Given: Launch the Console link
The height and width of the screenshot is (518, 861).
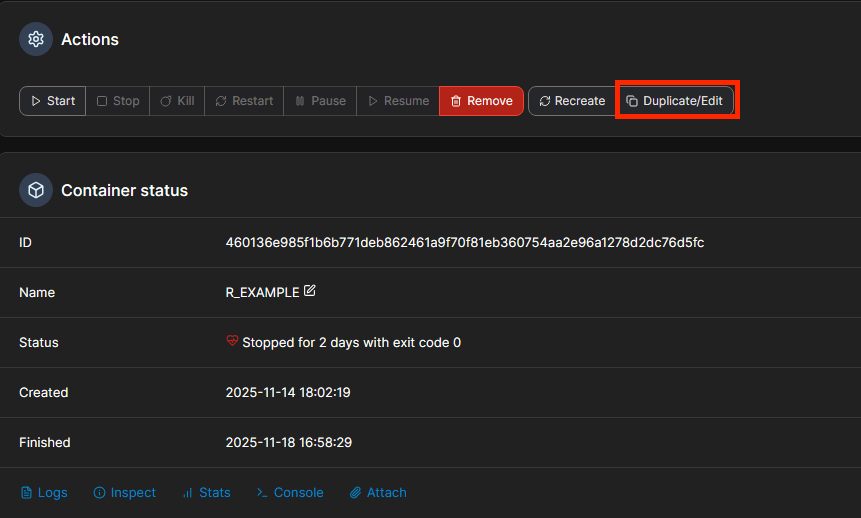Looking at the screenshot, I should pyautogui.click(x=290, y=492).
